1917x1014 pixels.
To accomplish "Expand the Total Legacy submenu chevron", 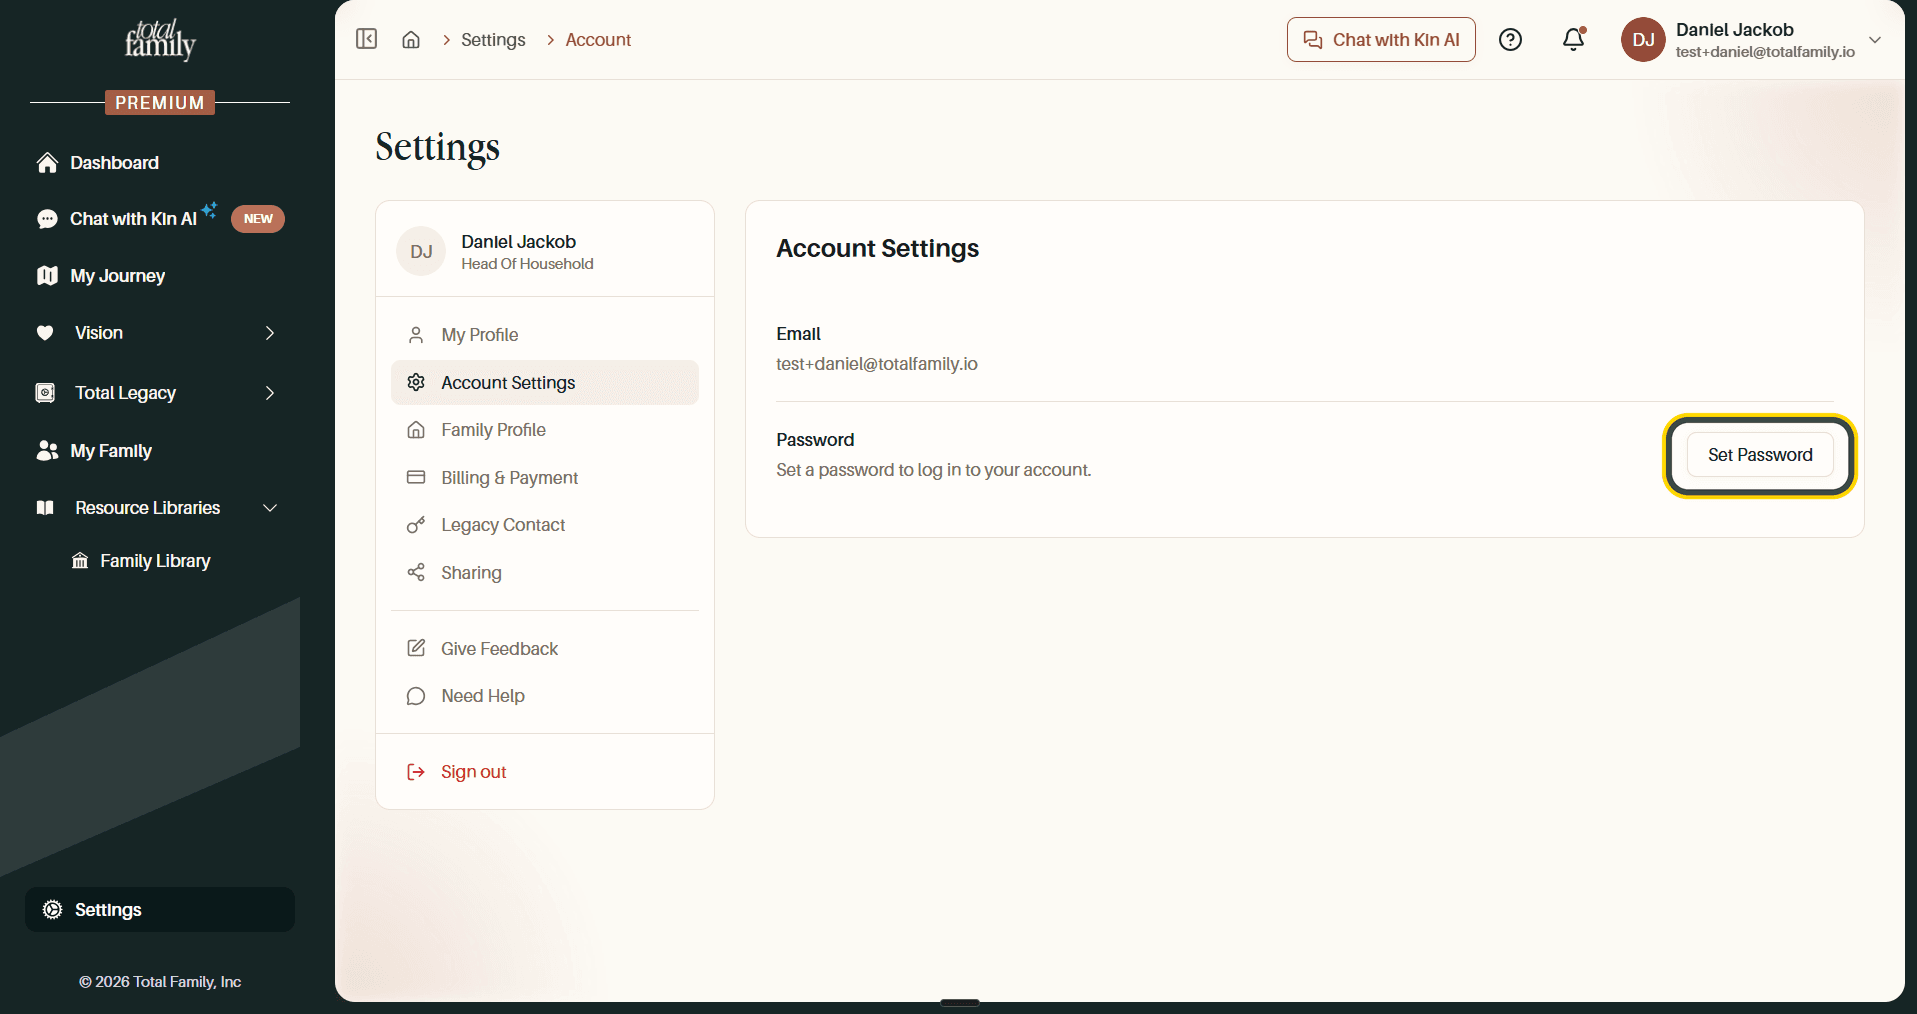I will [270, 393].
